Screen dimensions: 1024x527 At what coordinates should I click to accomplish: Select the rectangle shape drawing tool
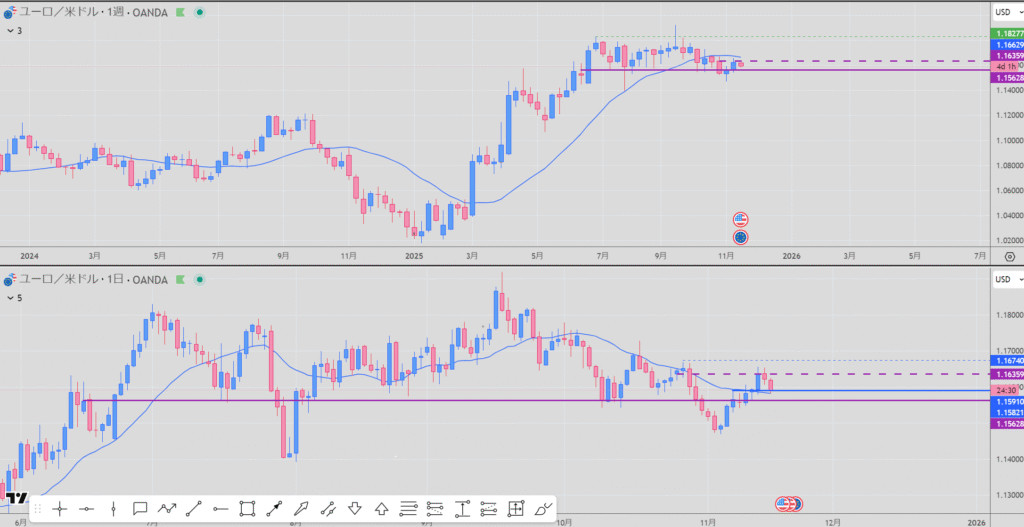pos(248,509)
